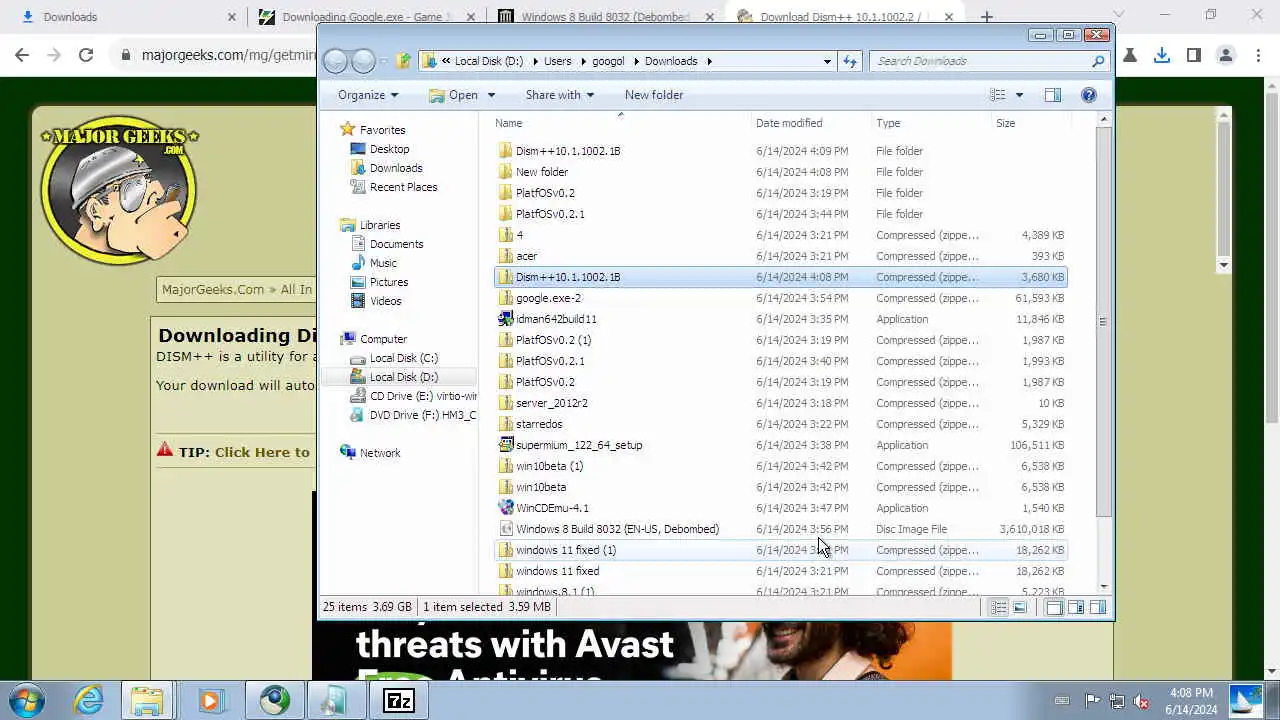The height and width of the screenshot is (720, 1280).
Task: Open the Chrome profile avatar
Action: point(1225,55)
